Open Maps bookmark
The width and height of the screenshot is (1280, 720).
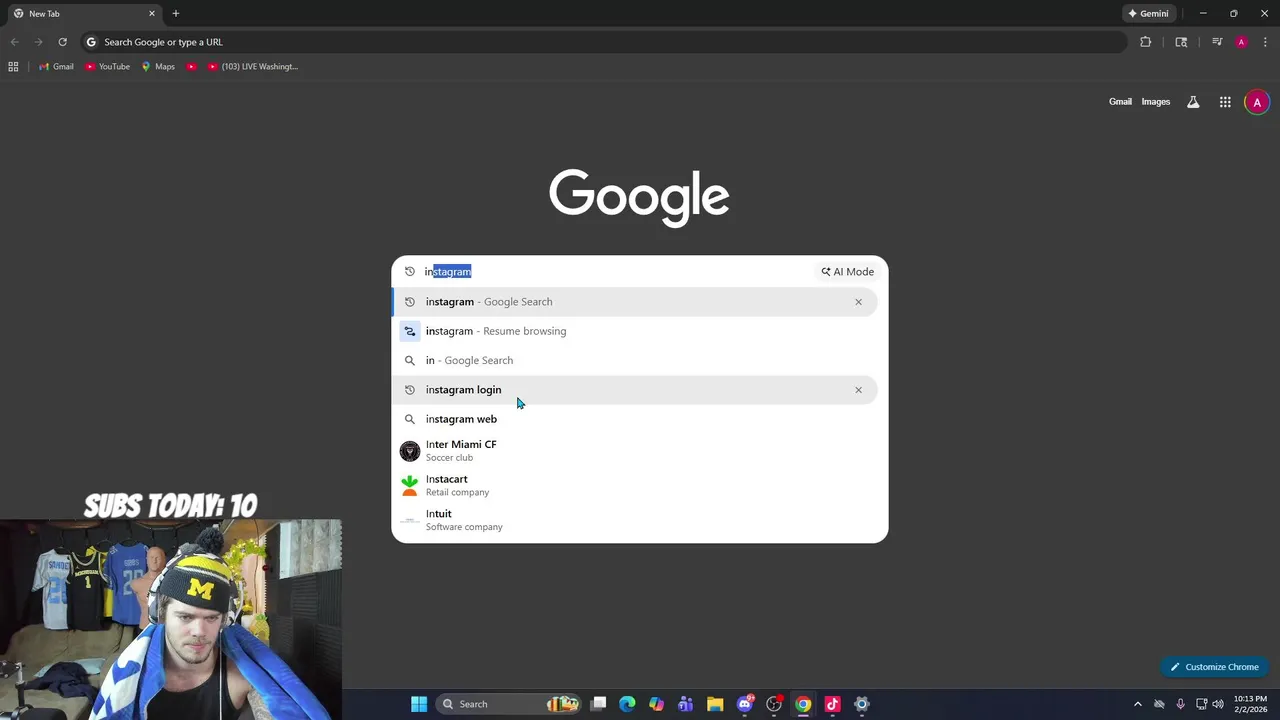[158, 67]
